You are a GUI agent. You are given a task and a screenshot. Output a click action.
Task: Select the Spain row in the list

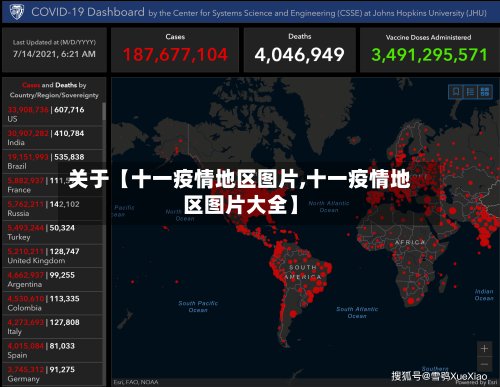pos(53,351)
